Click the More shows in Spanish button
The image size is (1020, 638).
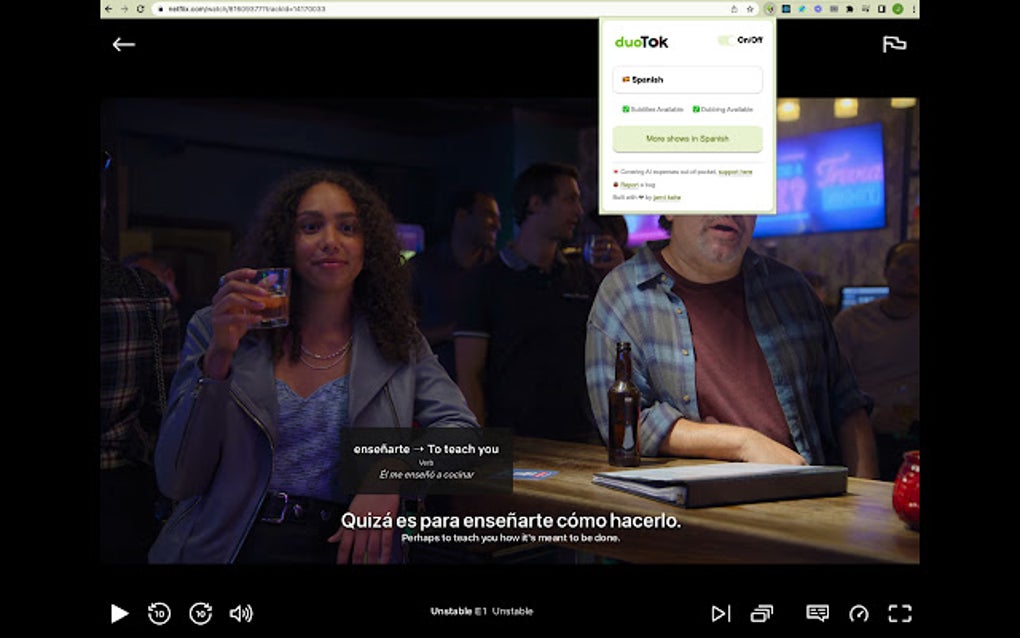click(x=687, y=138)
